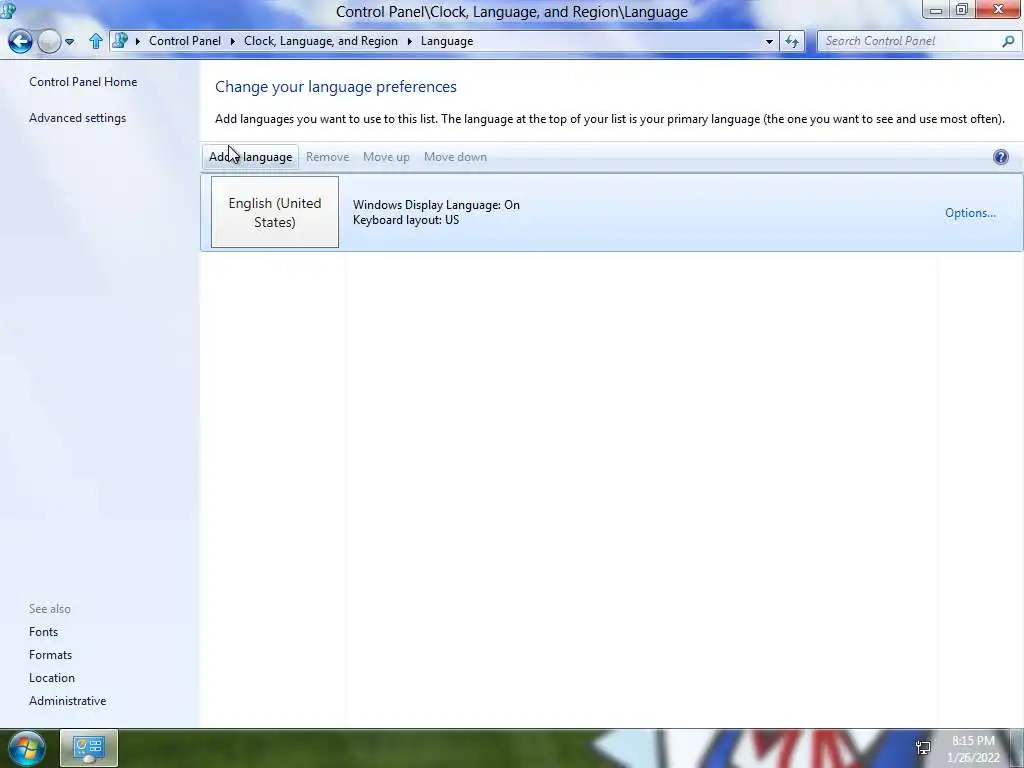Click the Control Panel taskbar button
Image resolution: width=1024 pixels, height=768 pixels.
(x=89, y=748)
